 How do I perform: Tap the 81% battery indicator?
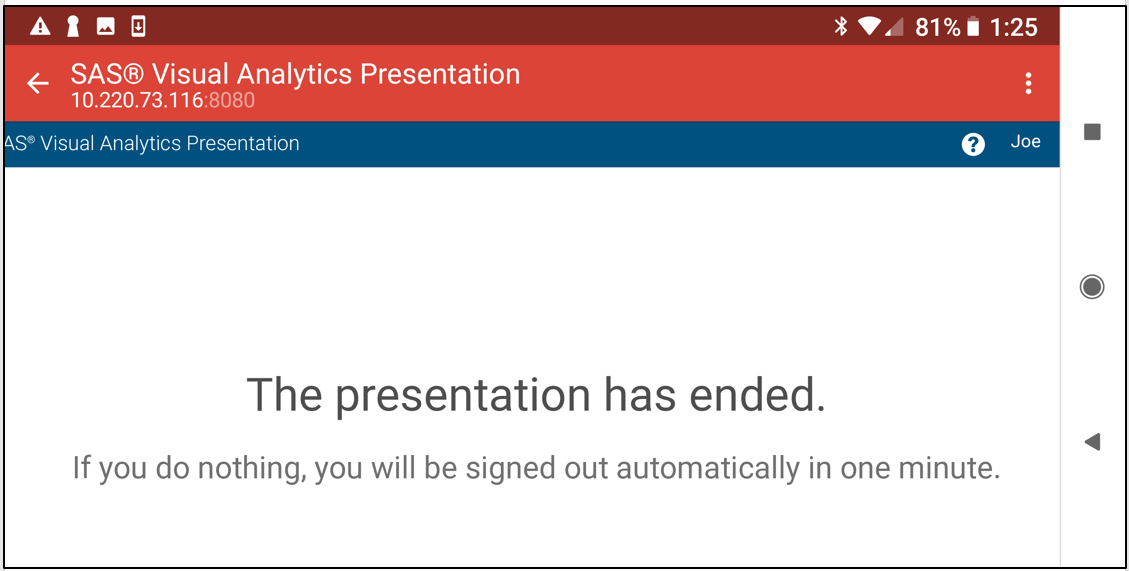coord(947,27)
